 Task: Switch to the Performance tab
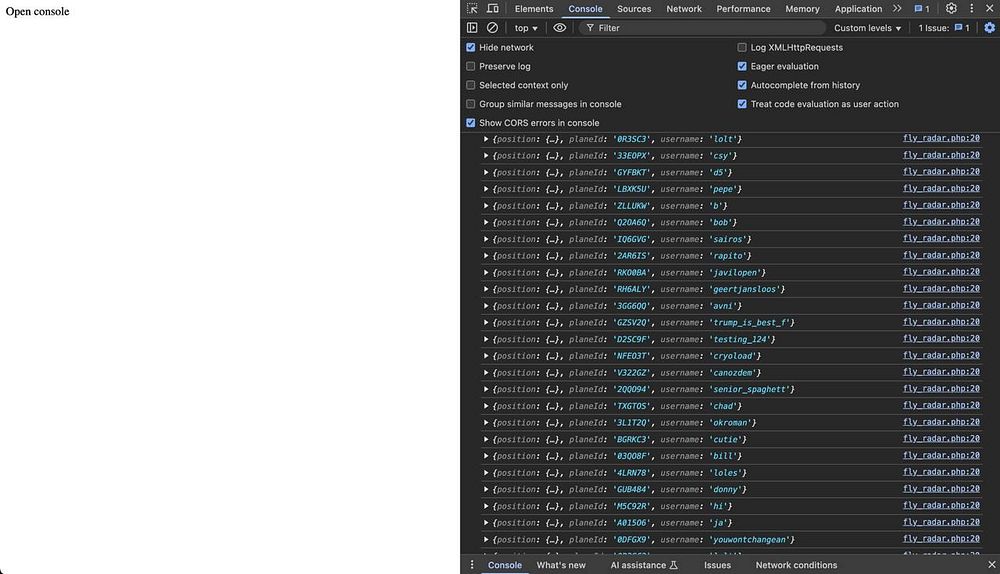(743, 9)
